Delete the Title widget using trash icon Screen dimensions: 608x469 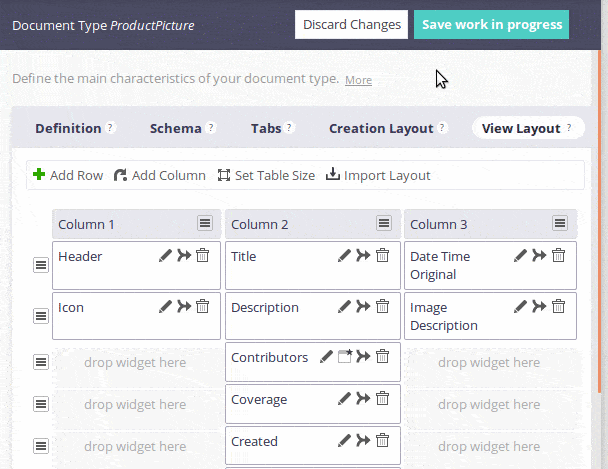click(382, 255)
